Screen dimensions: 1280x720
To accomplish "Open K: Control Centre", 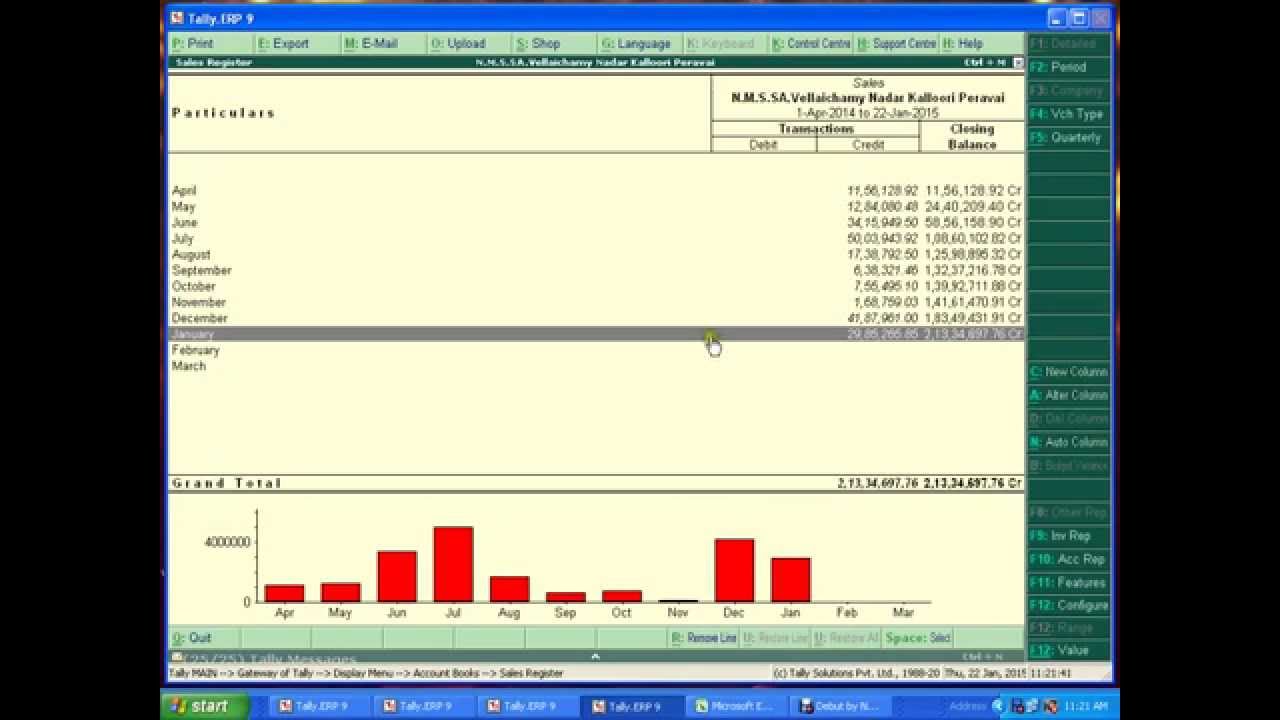I will (811, 44).
